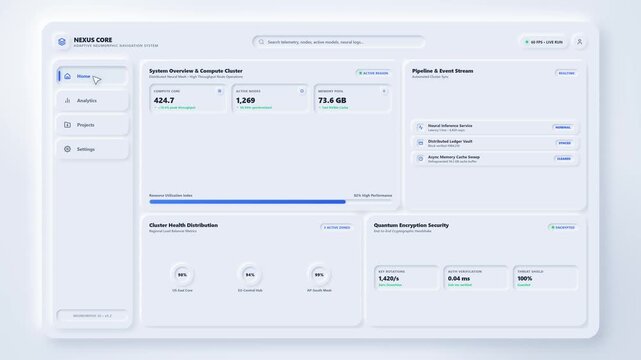
Task: Click the Distributed Ledger Vault icon
Action: (420, 143)
